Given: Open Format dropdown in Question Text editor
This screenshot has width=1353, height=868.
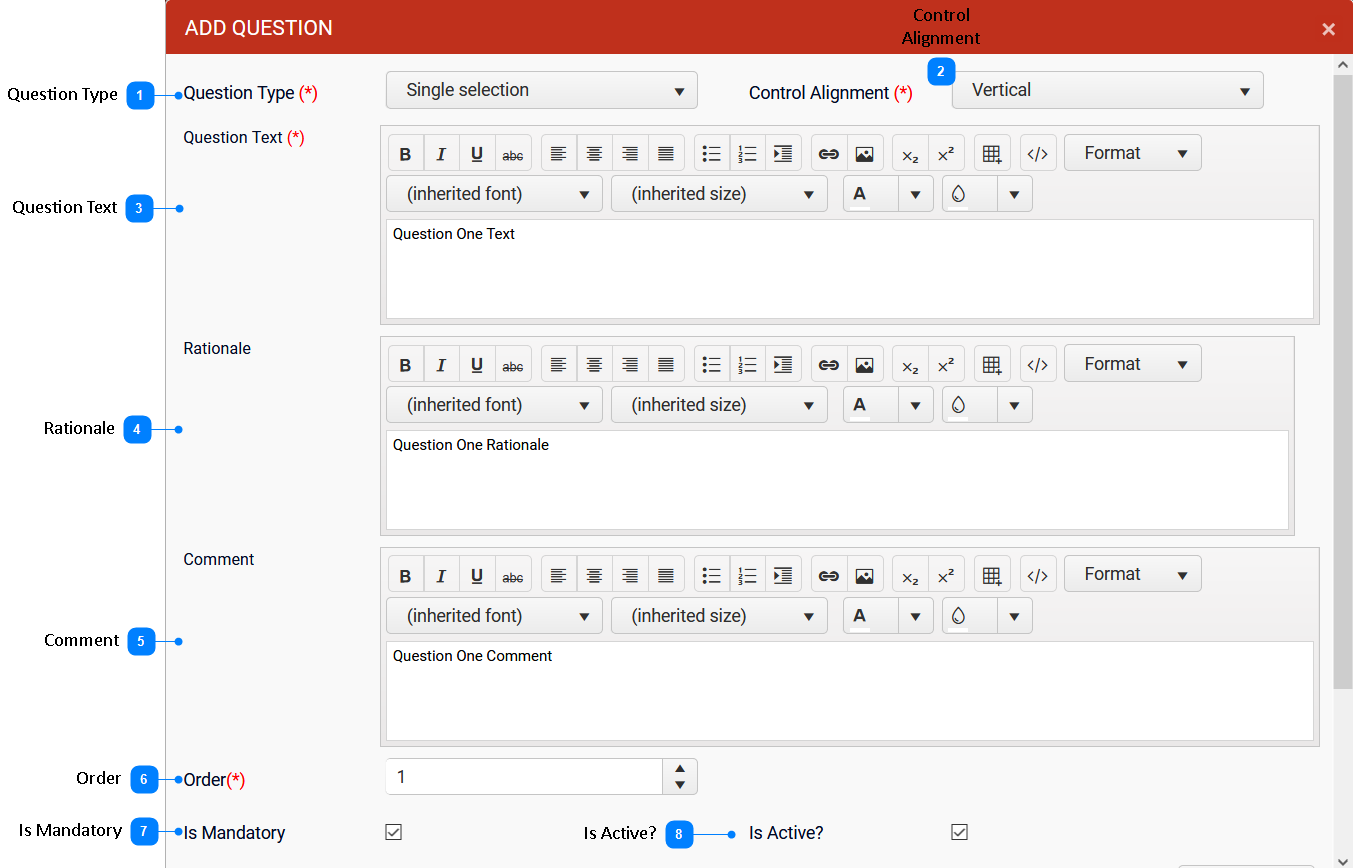Looking at the screenshot, I should coord(1132,153).
